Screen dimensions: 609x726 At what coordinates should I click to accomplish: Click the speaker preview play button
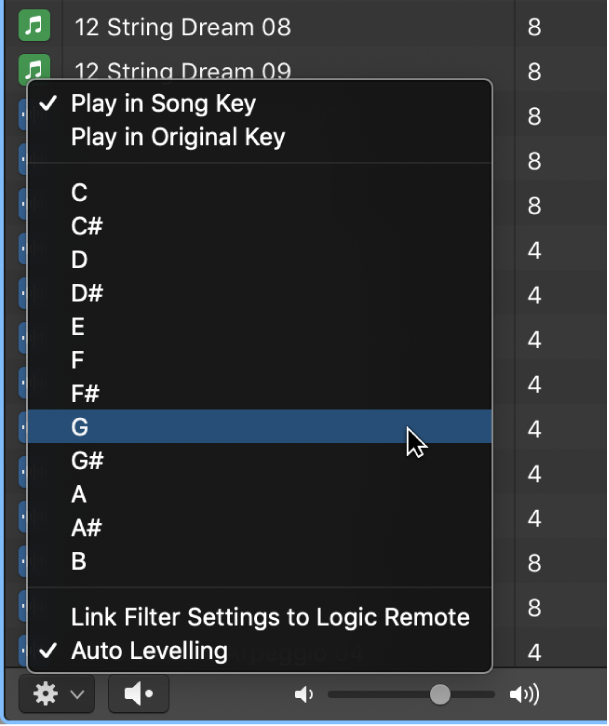pyautogui.click(x=138, y=694)
